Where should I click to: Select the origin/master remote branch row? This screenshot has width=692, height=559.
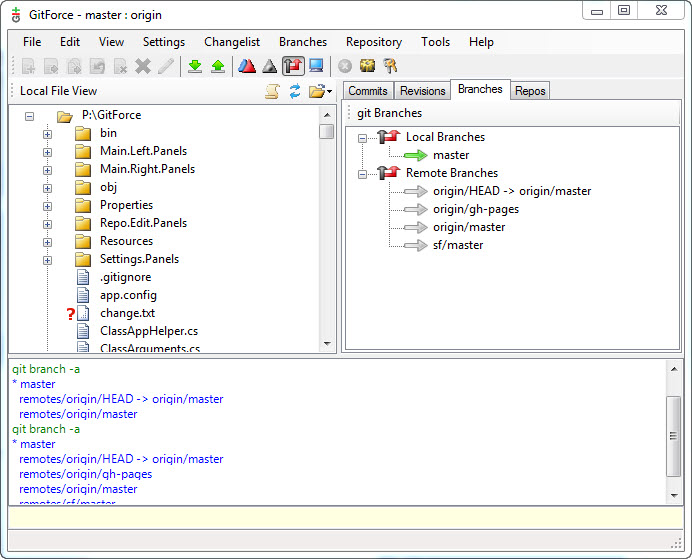(x=469, y=227)
